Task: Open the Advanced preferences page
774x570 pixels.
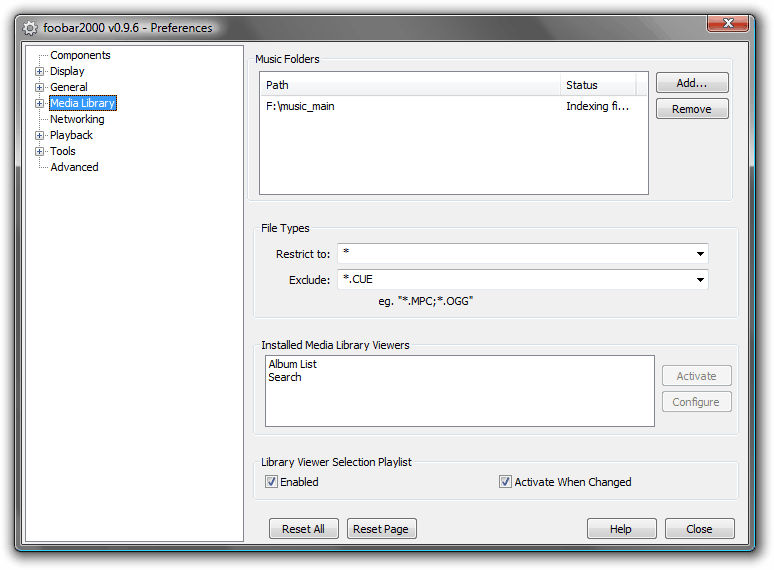Action: [x=74, y=167]
